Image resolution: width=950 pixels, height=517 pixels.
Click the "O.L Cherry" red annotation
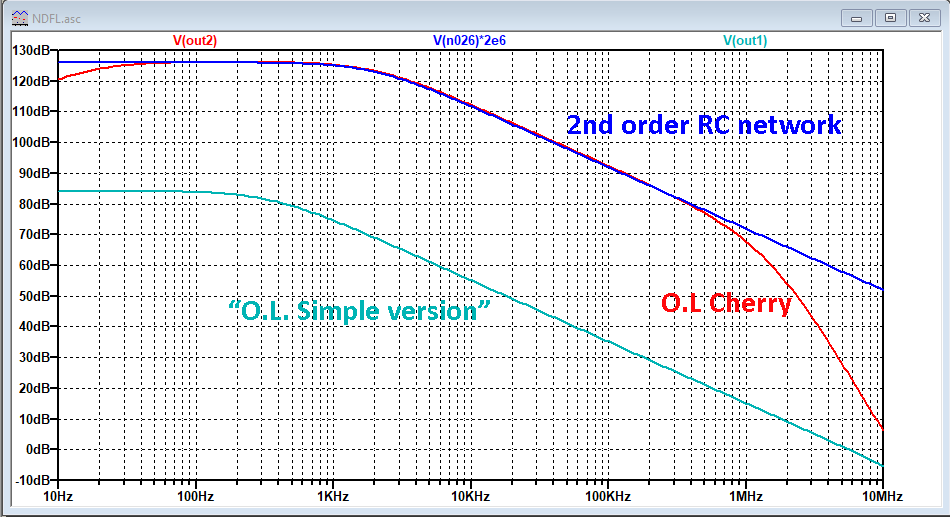726,303
